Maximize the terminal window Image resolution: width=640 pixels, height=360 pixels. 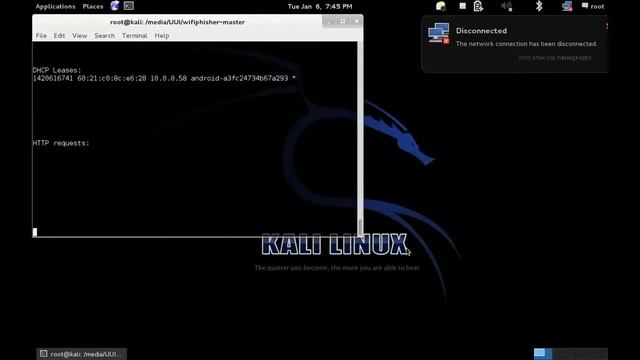pos(342,21)
